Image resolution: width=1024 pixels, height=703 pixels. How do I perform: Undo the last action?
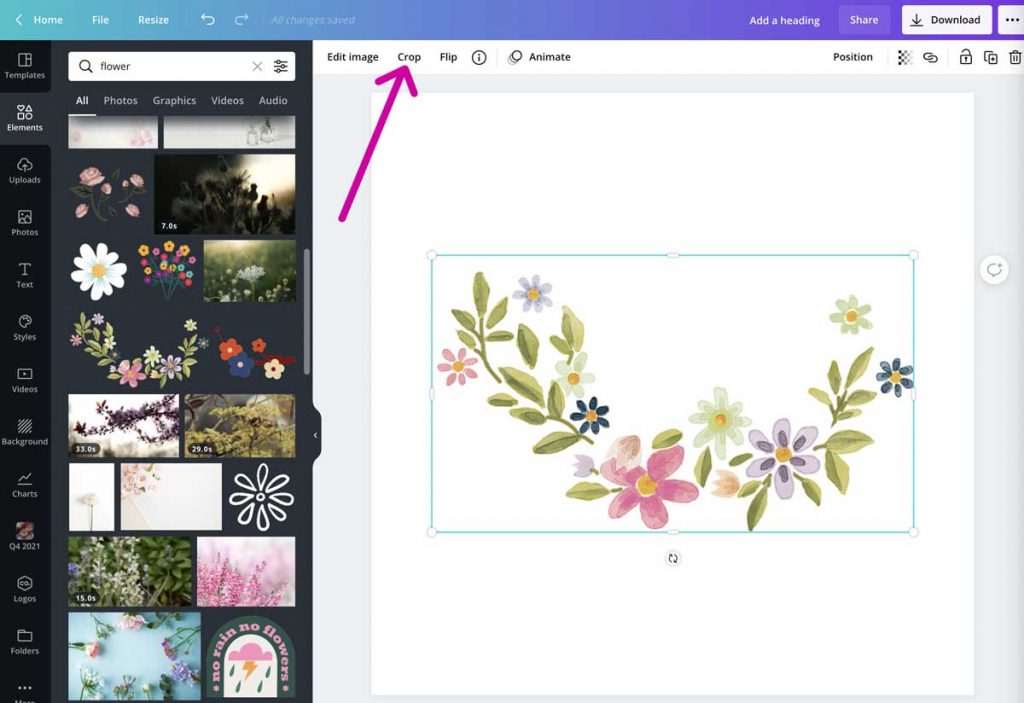(210, 19)
